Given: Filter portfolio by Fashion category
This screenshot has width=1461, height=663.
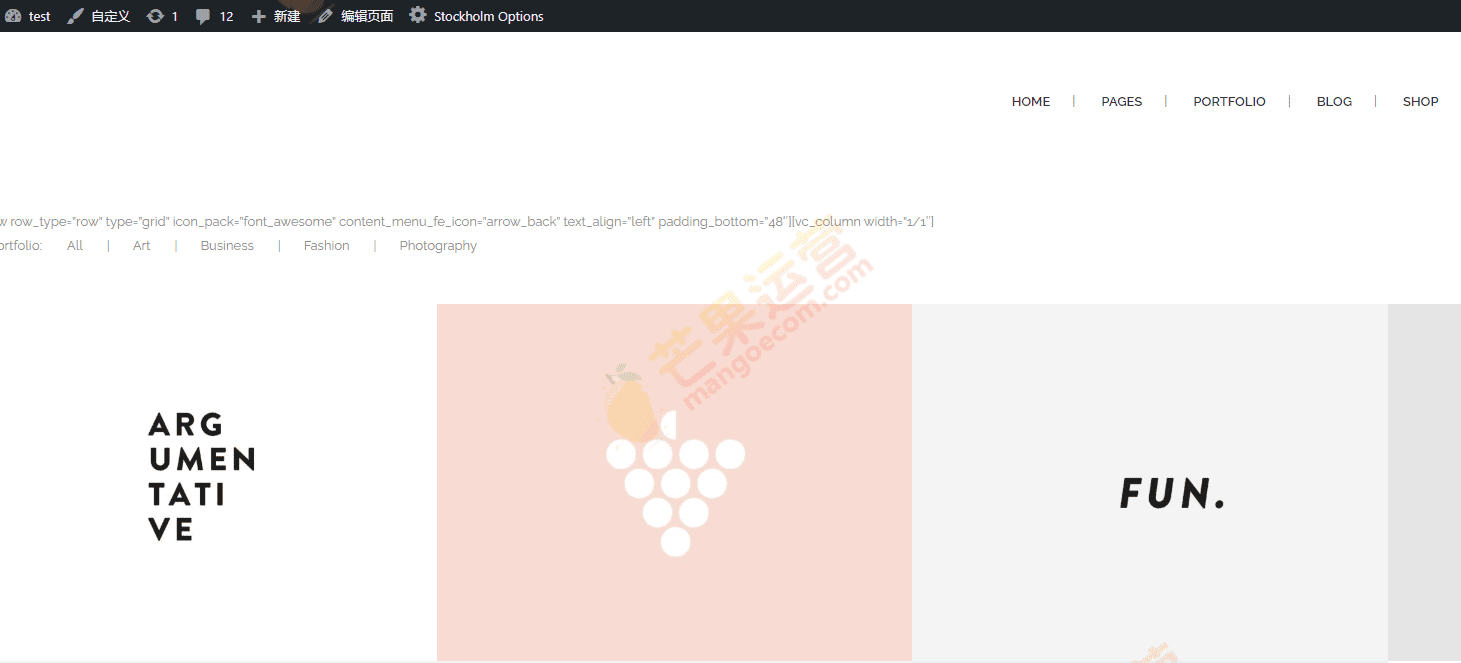Looking at the screenshot, I should click(326, 246).
